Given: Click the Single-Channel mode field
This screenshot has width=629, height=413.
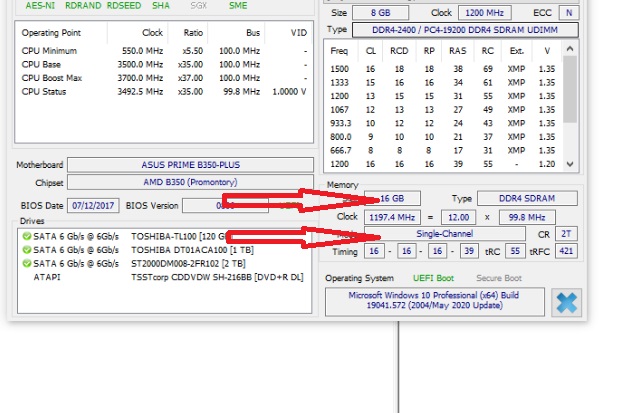Looking at the screenshot, I should point(444,234).
